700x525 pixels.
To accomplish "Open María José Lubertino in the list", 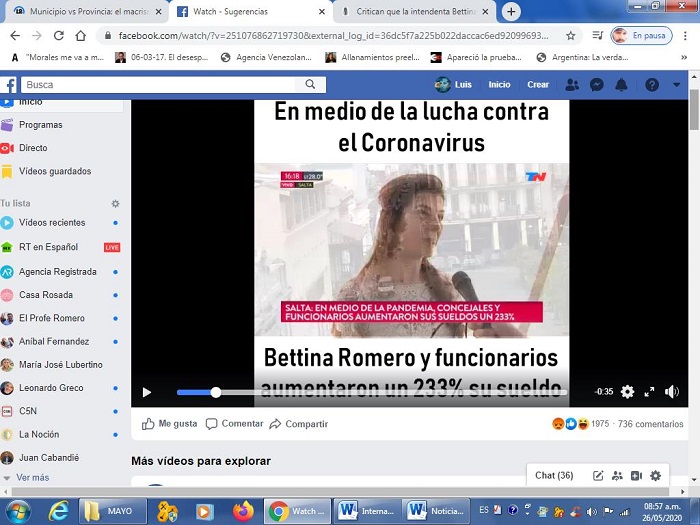I will (x=61, y=365).
